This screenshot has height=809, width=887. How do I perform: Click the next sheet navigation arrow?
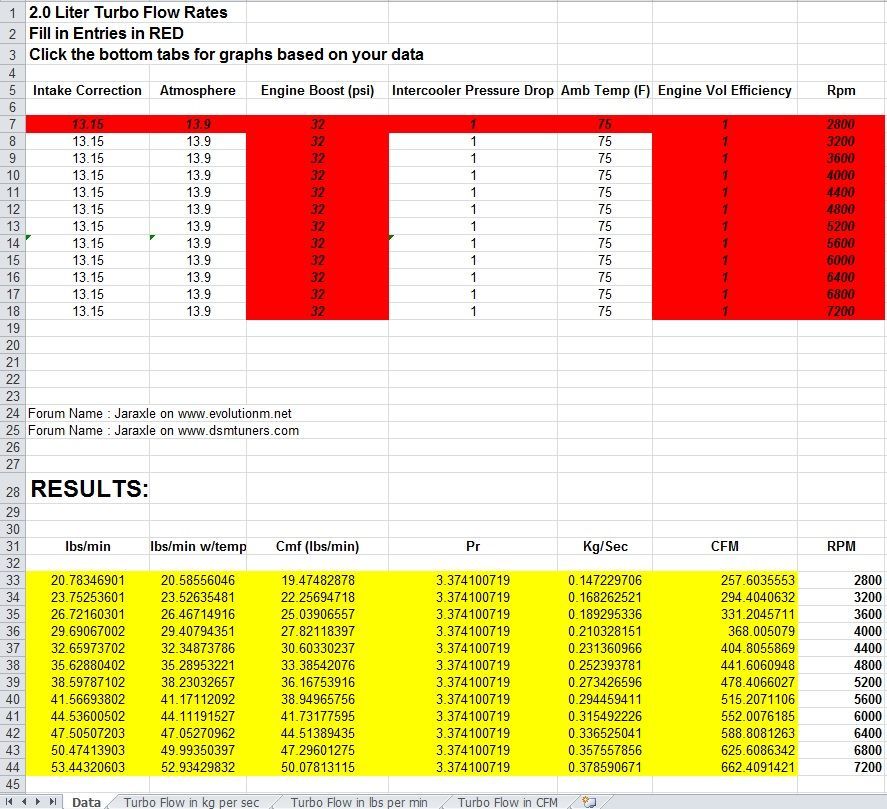click(39, 801)
